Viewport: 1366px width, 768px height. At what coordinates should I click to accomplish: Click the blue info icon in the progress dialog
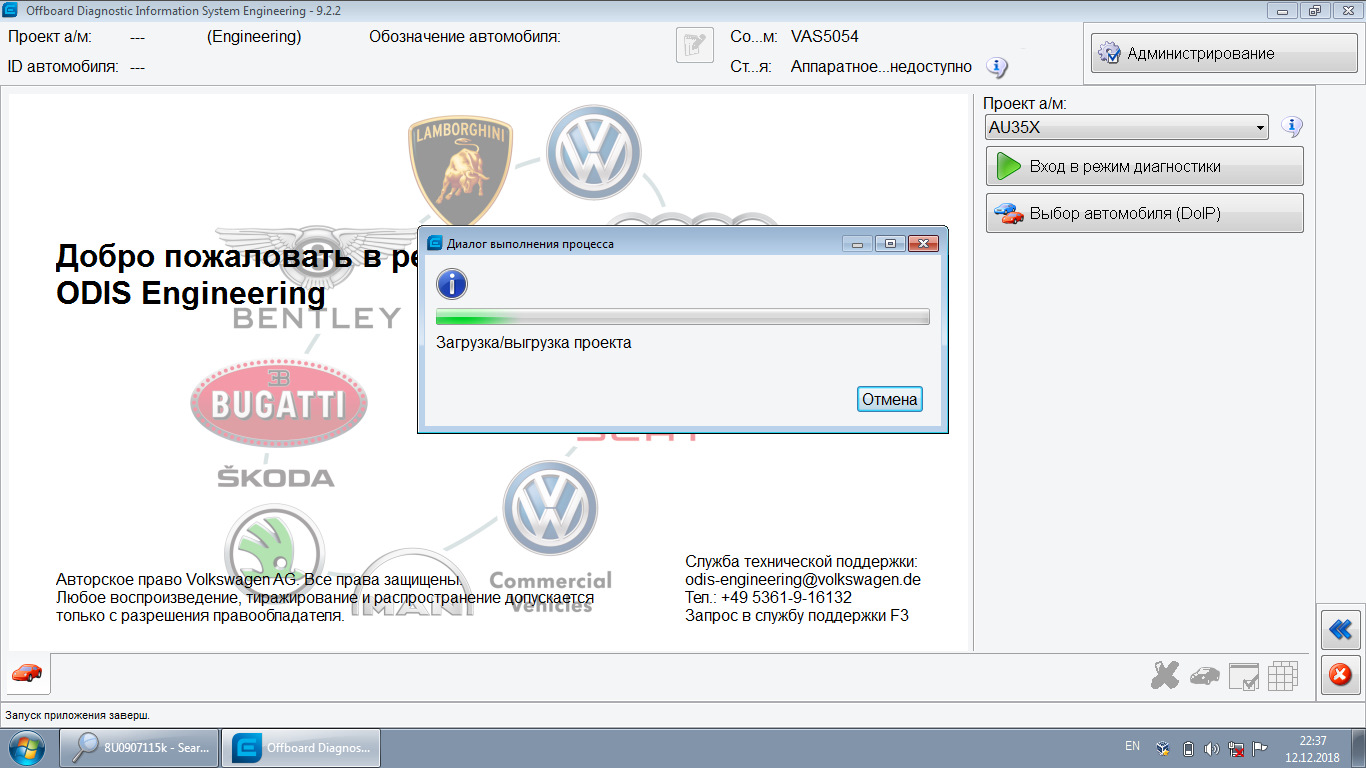tap(452, 284)
